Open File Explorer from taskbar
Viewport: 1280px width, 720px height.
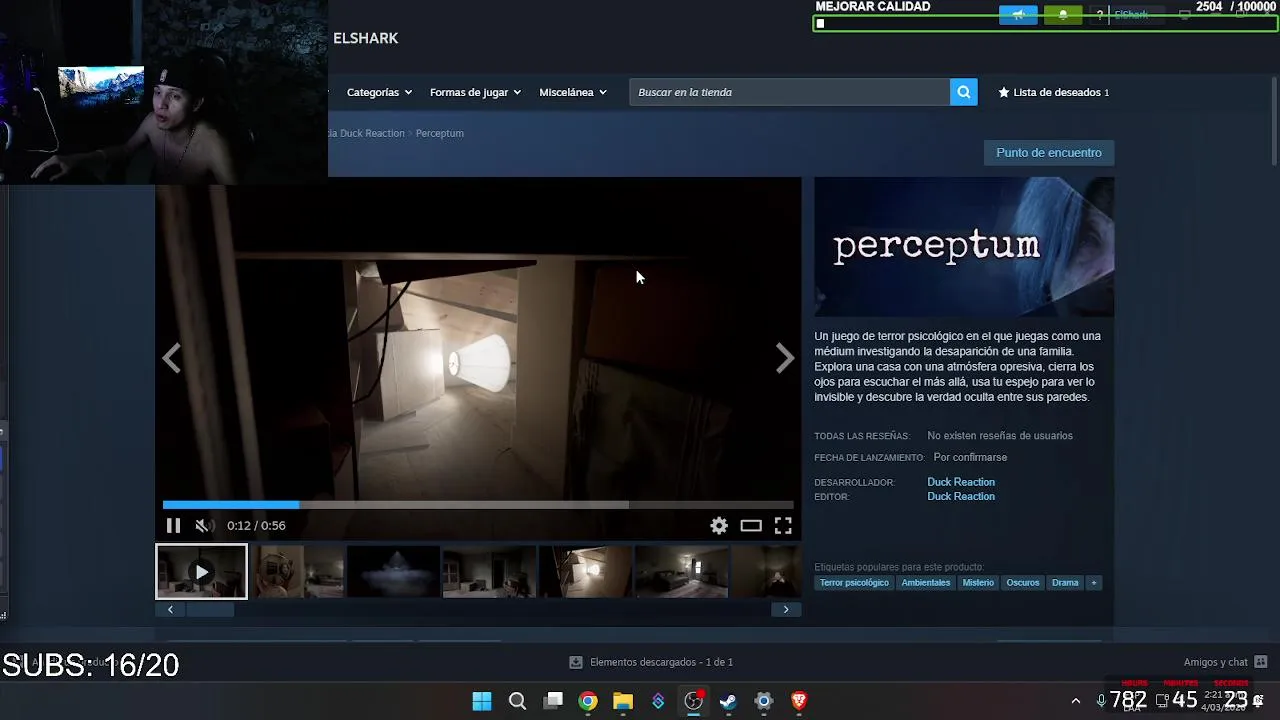[623, 701]
